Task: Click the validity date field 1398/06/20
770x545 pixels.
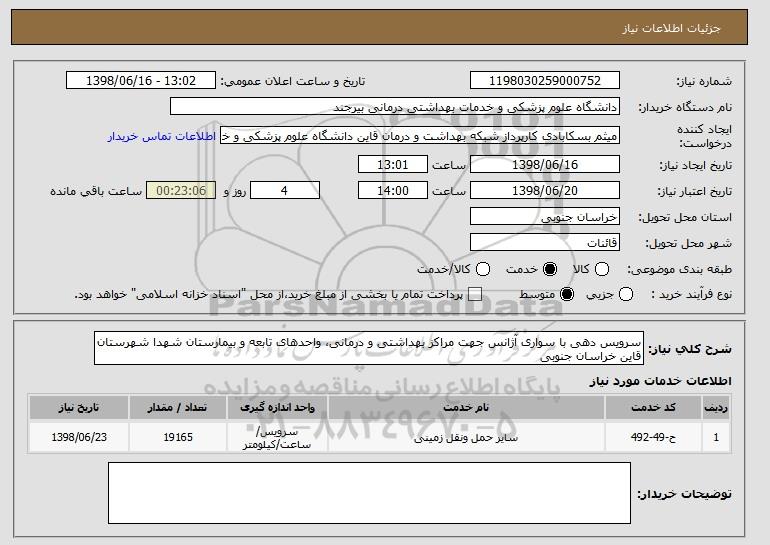Action: pyautogui.click(x=545, y=191)
